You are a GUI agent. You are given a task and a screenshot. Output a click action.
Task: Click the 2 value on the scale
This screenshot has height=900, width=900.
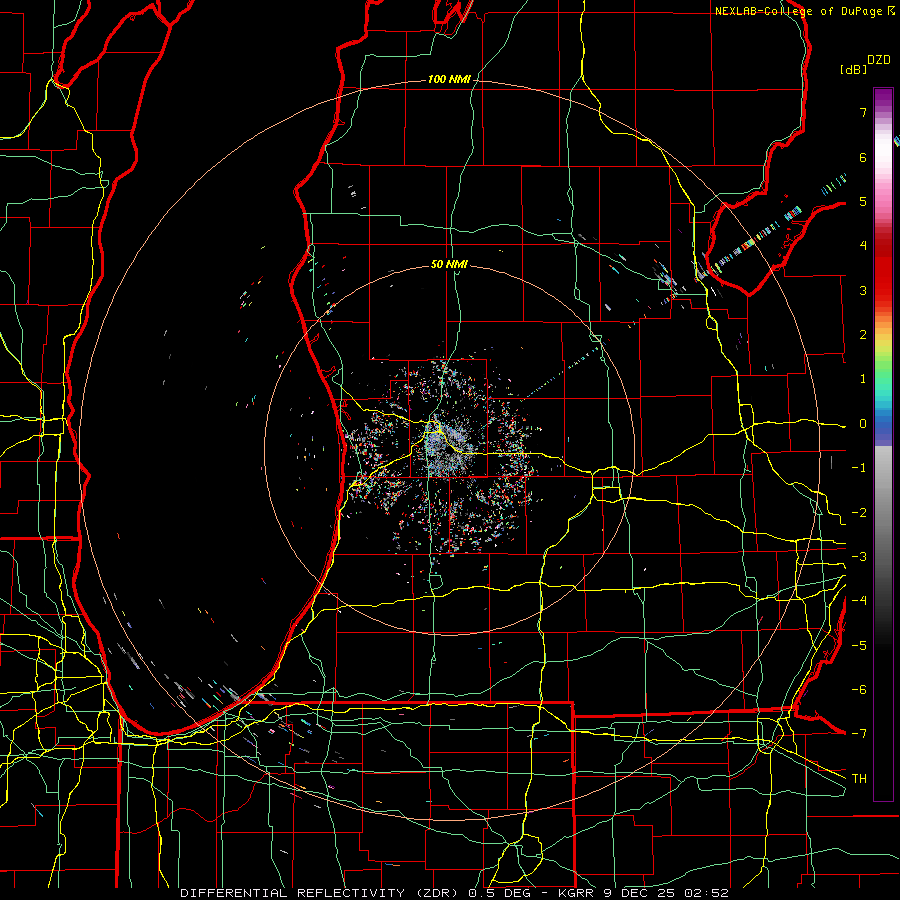(x=863, y=335)
